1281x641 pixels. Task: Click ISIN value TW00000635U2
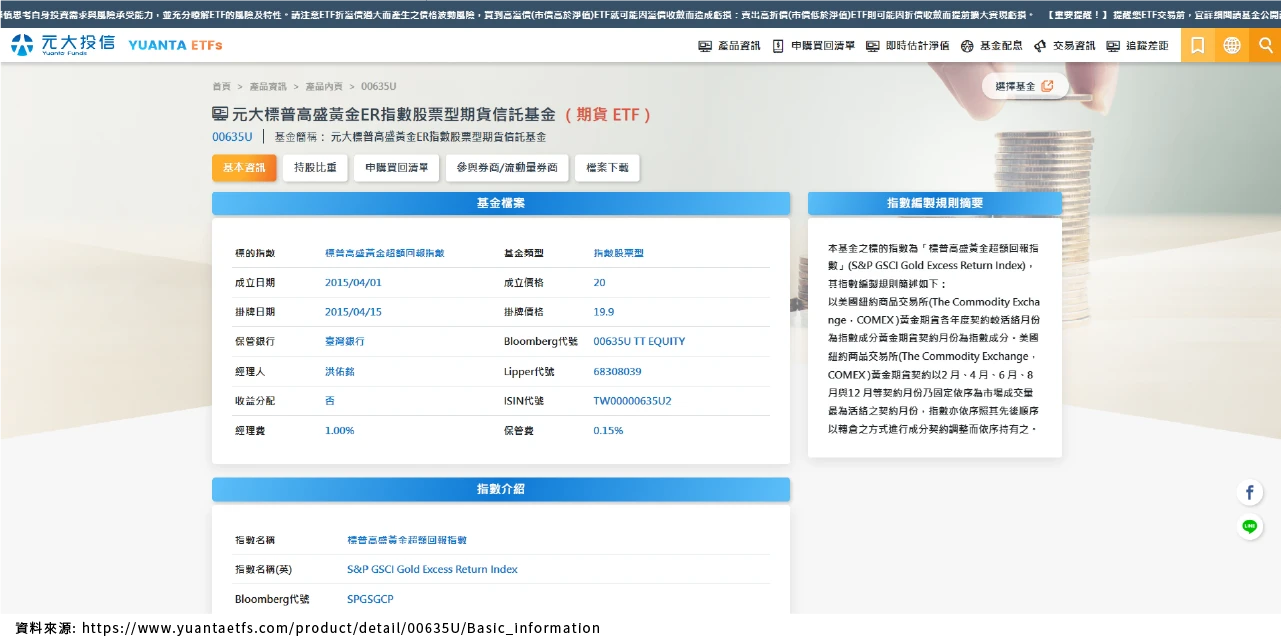coord(632,401)
